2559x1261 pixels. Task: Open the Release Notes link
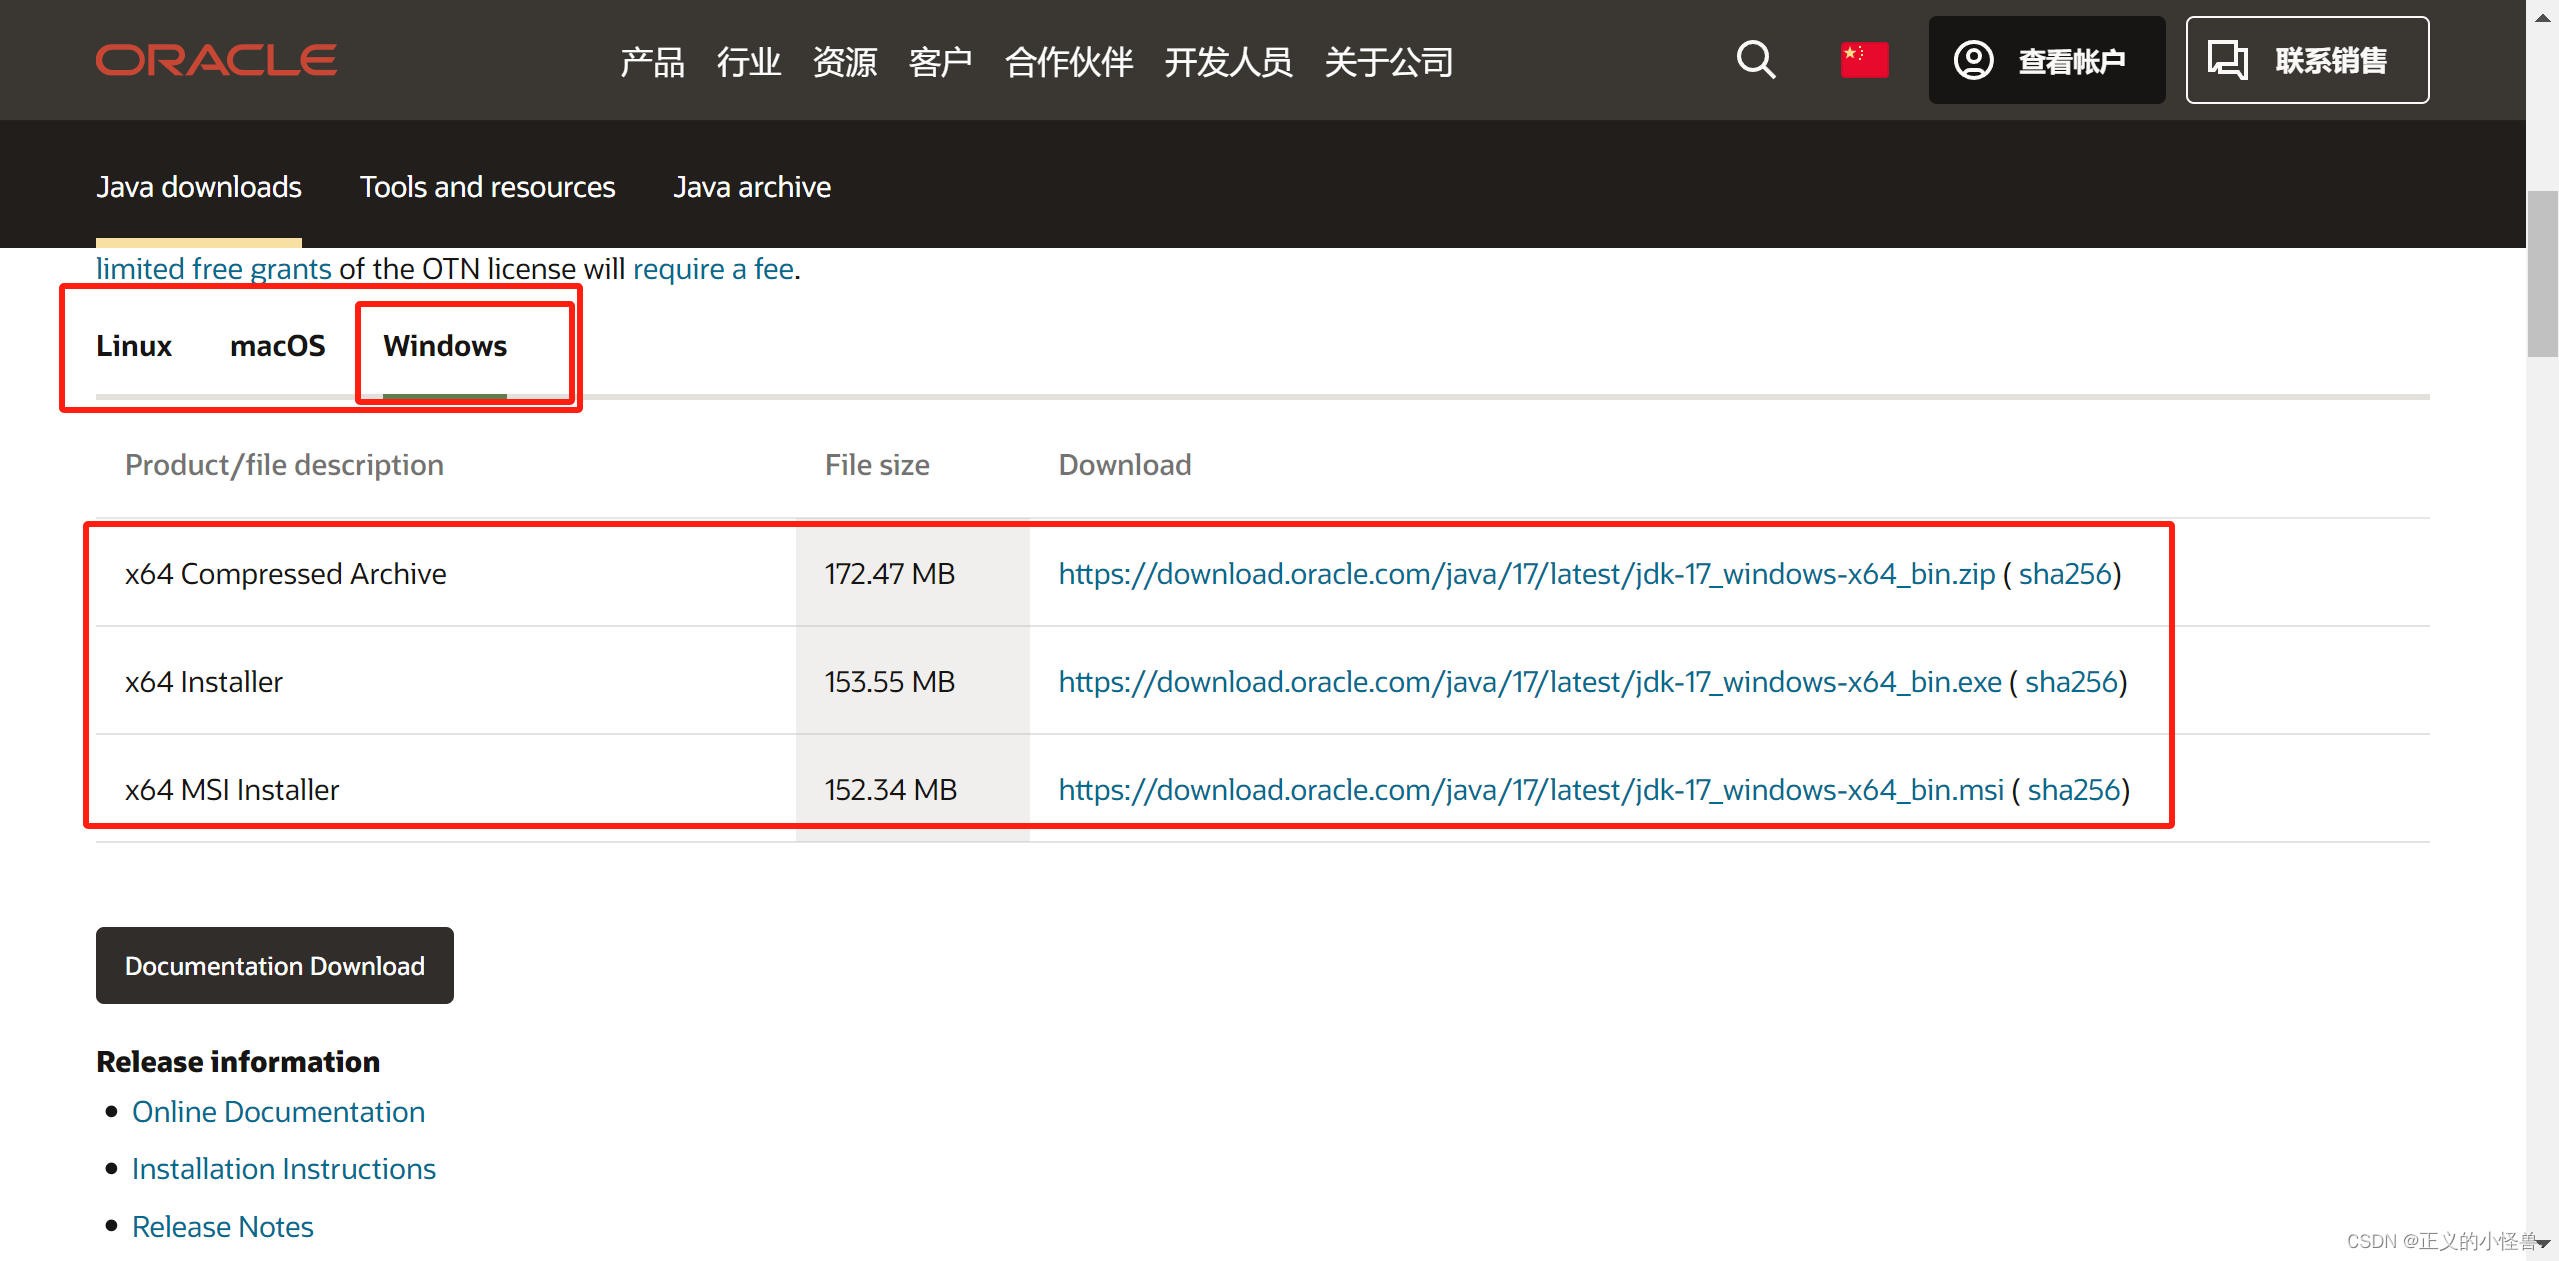click(x=222, y=1227)
